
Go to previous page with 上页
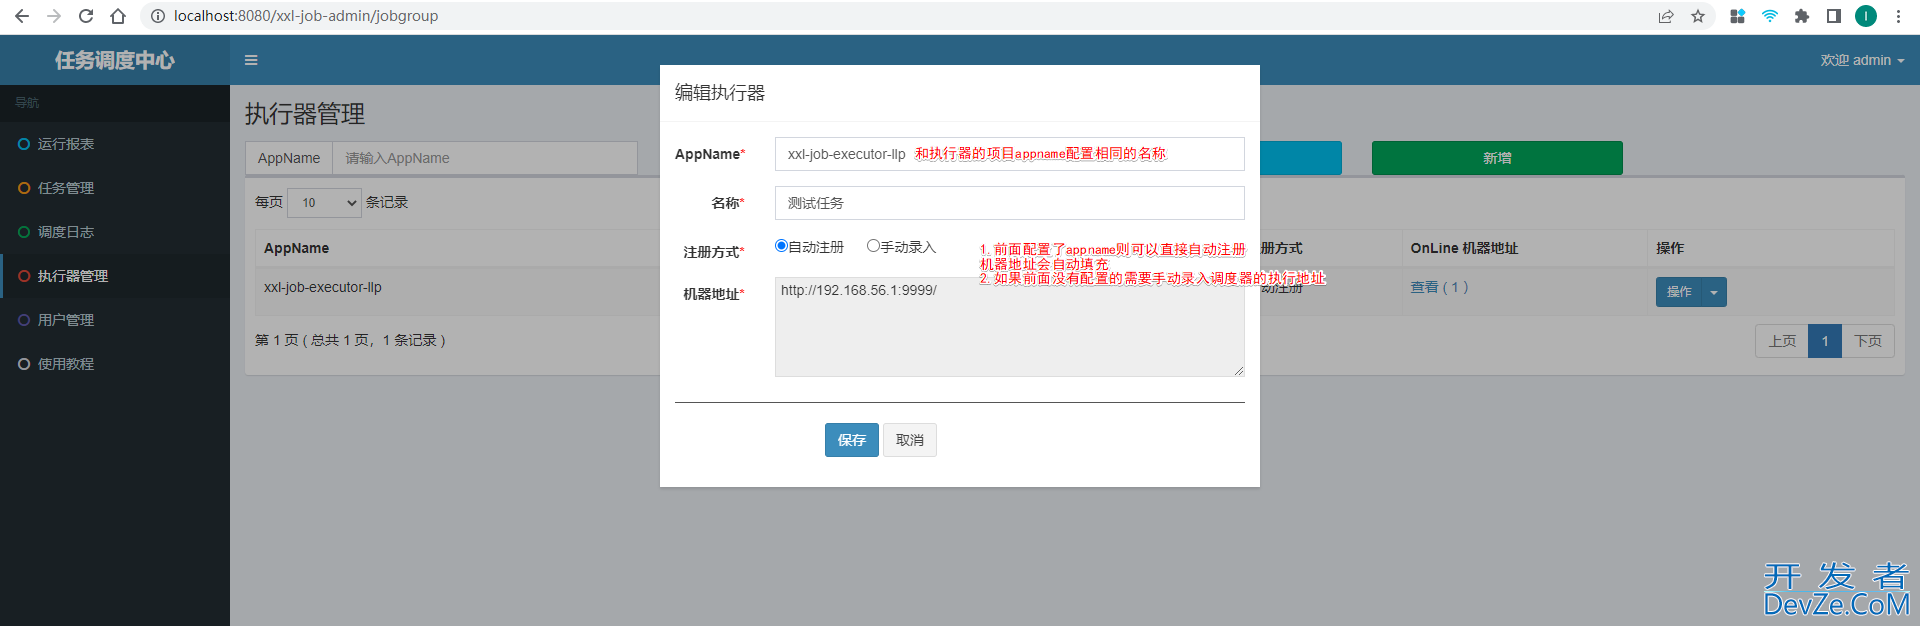click(1782, 341)
